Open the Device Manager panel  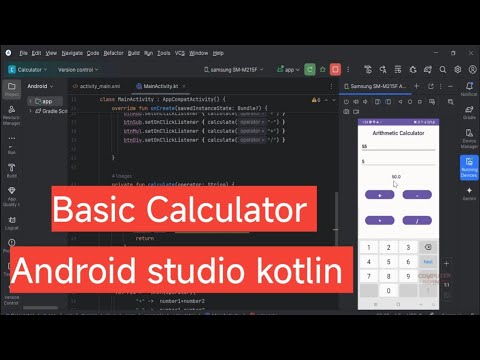click(x=469, y=138)
